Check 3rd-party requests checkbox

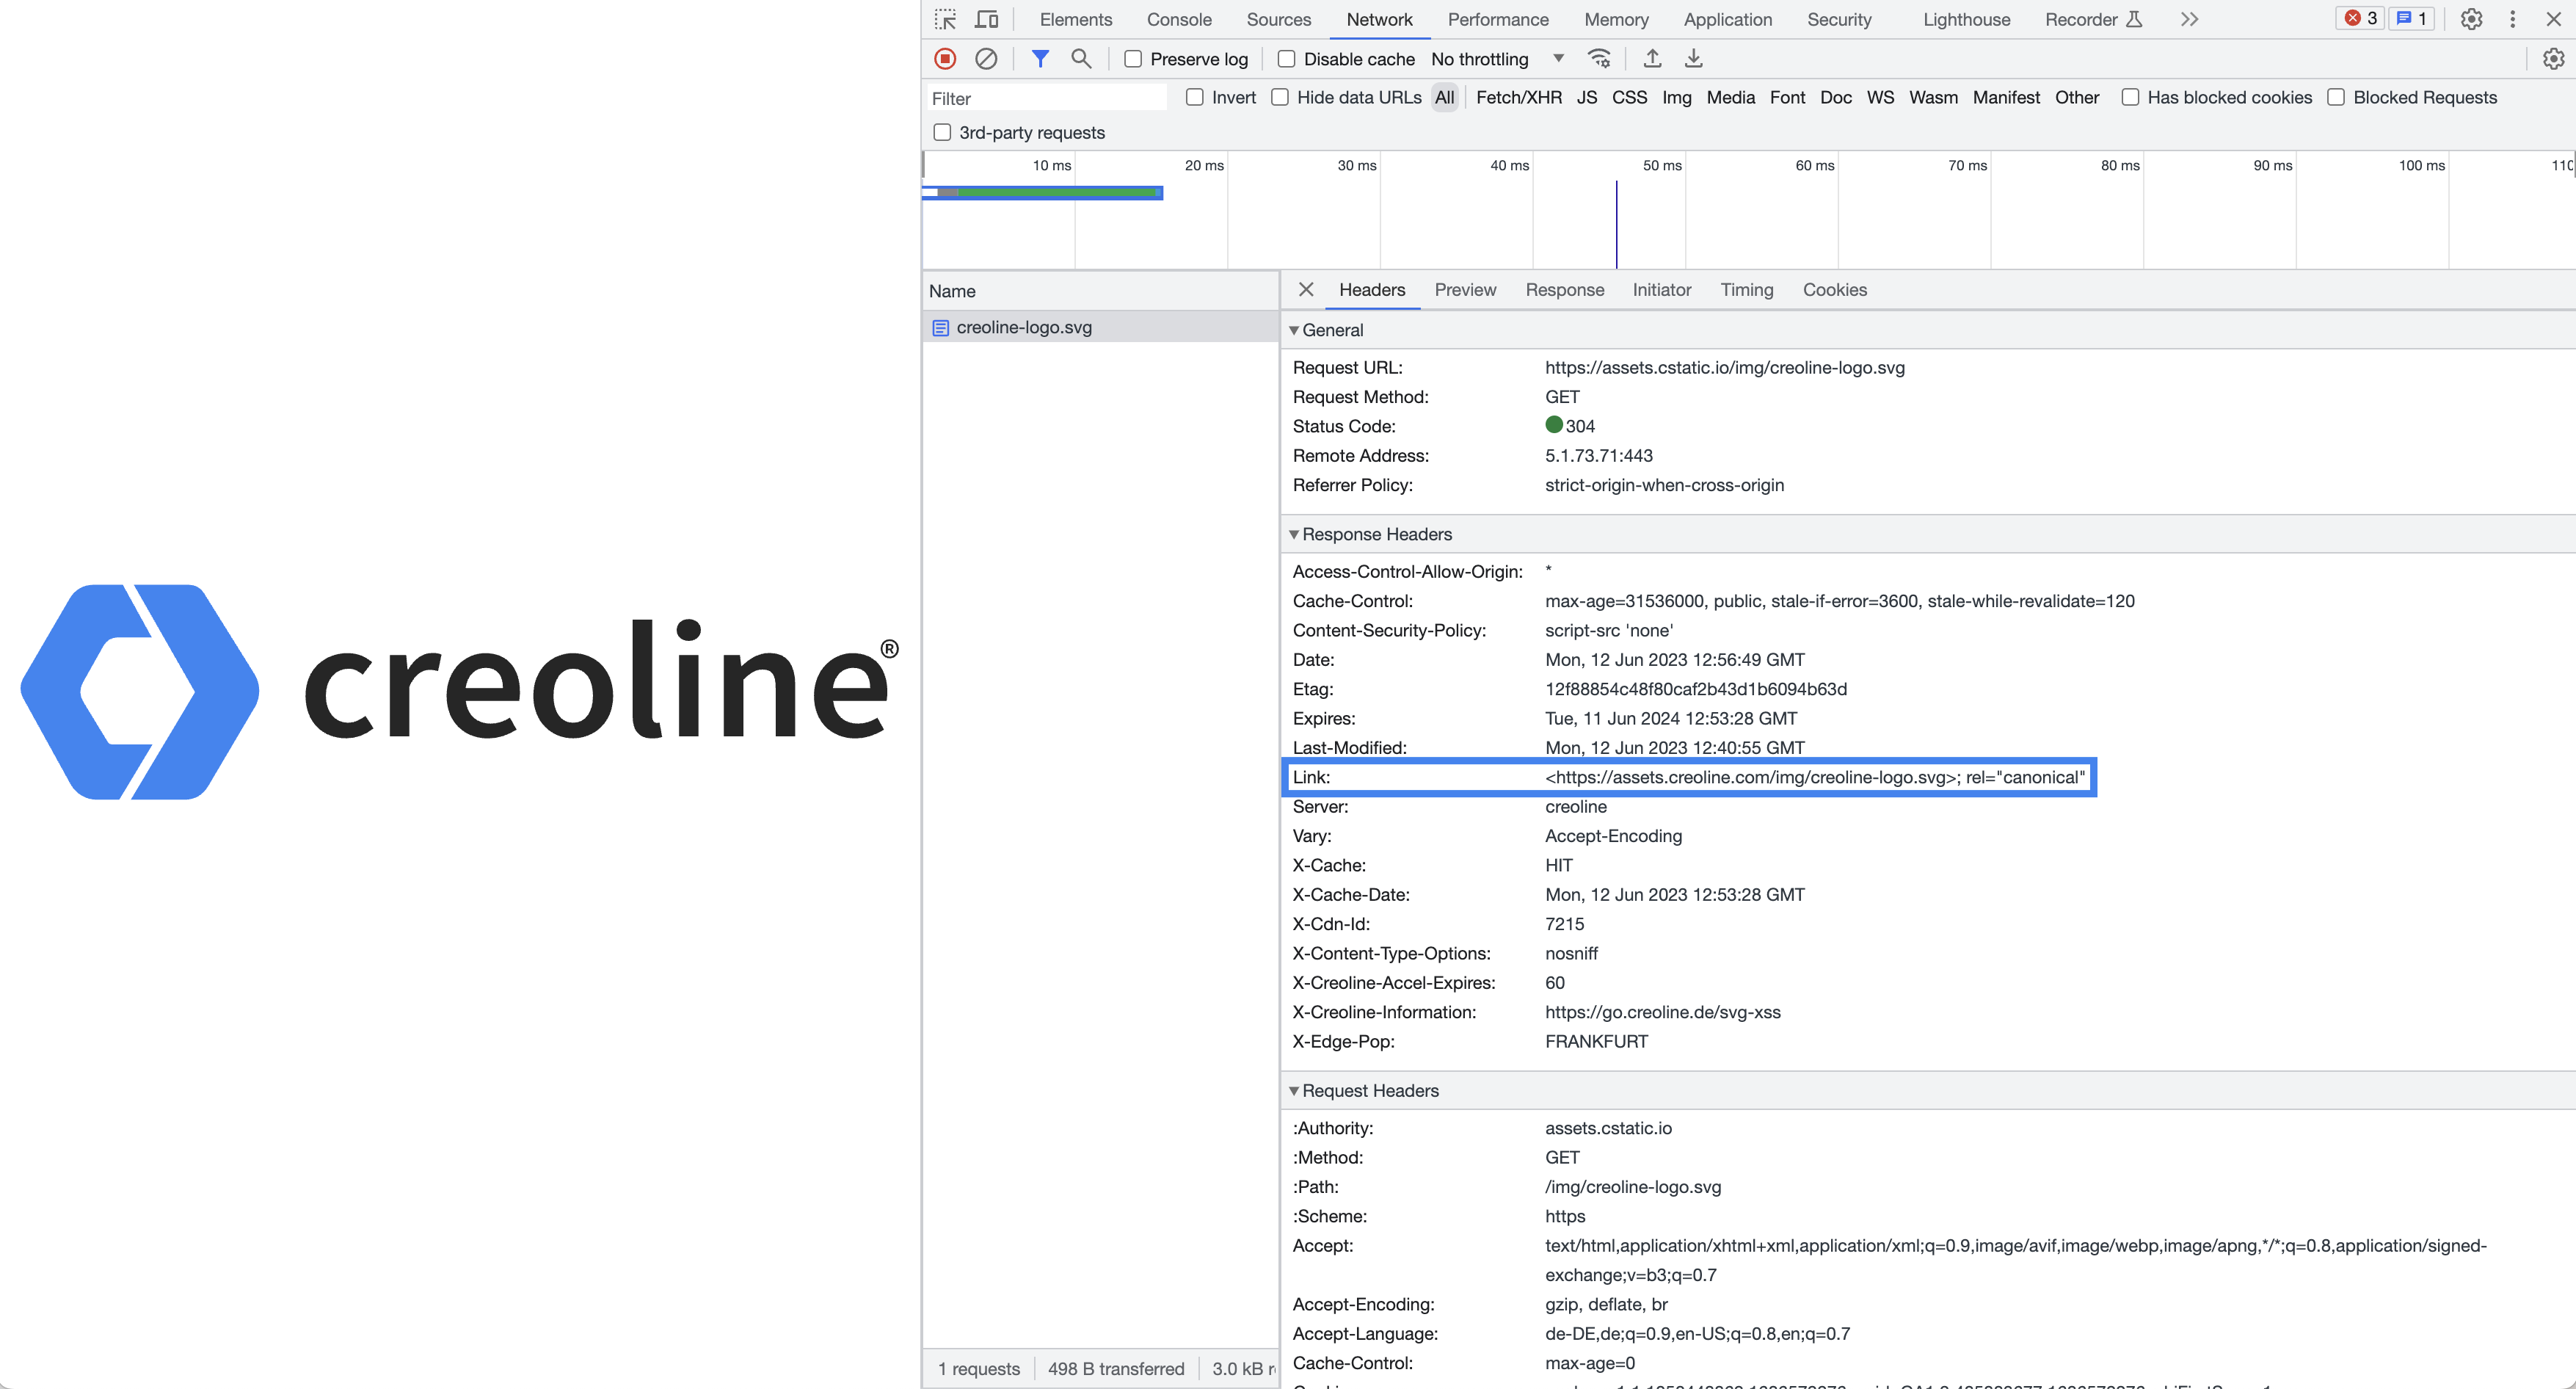941,132
